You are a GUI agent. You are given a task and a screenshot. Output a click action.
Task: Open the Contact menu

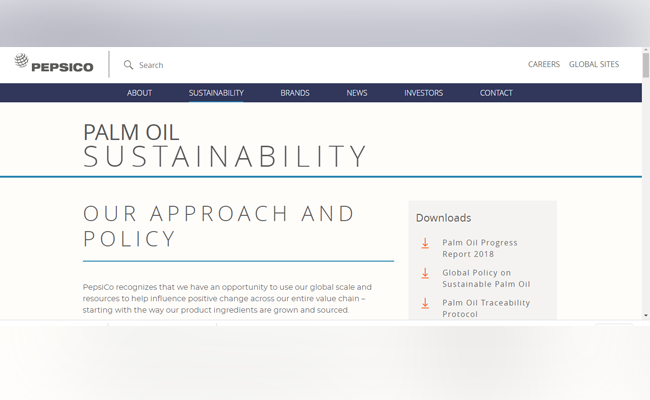(x=496, y=93)
